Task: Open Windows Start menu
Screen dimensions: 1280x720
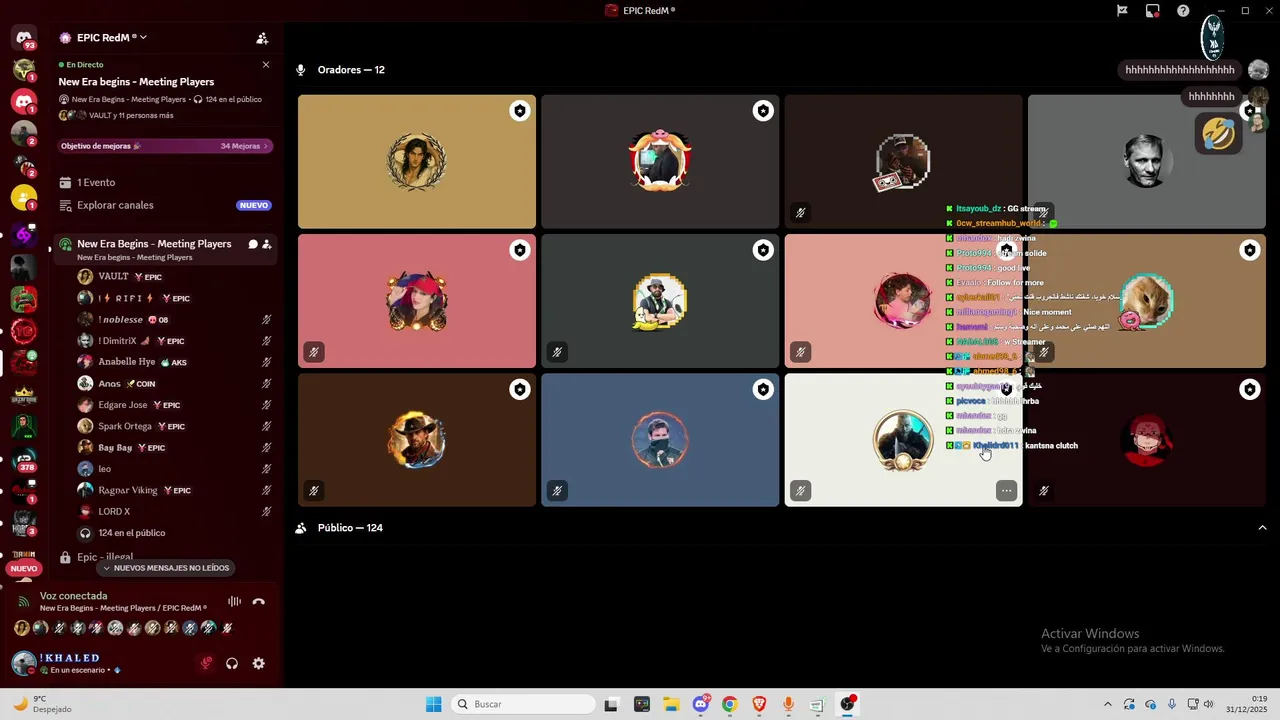Action: tap(433, 704)
